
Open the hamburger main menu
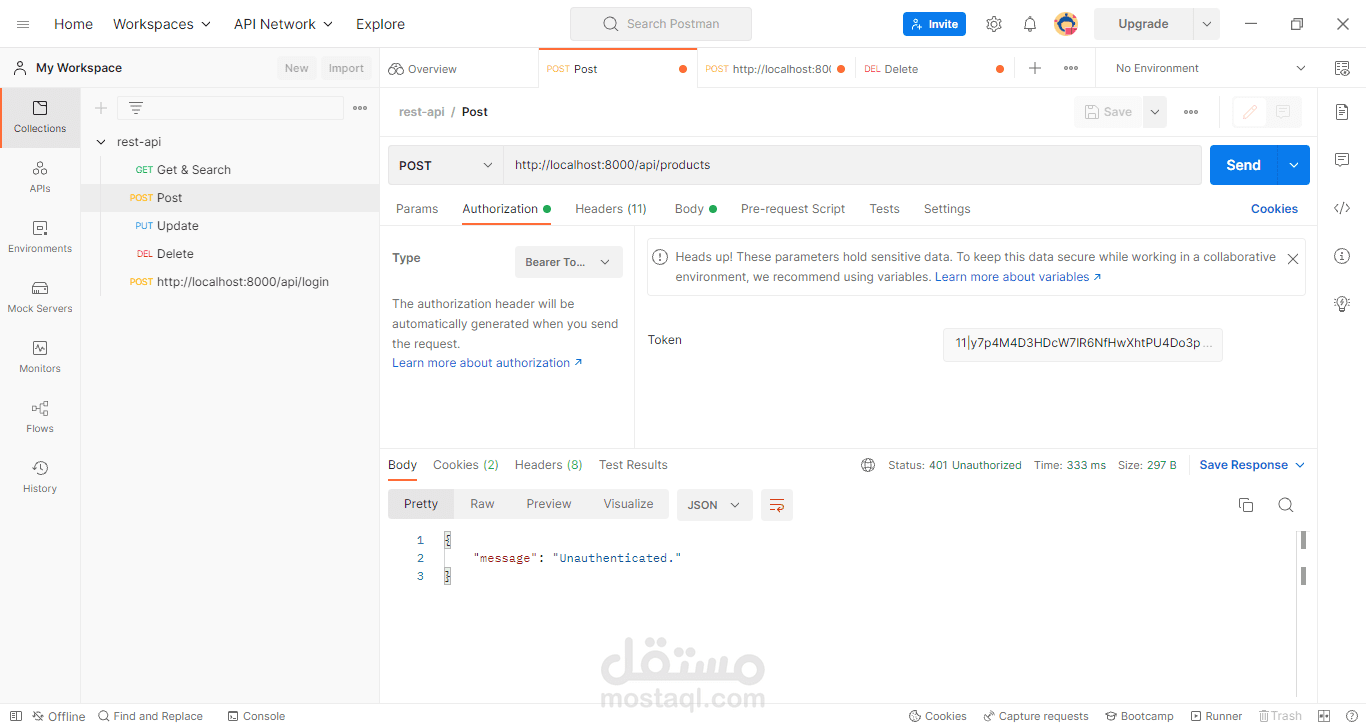pyautogui.click(x=23, y=24)
